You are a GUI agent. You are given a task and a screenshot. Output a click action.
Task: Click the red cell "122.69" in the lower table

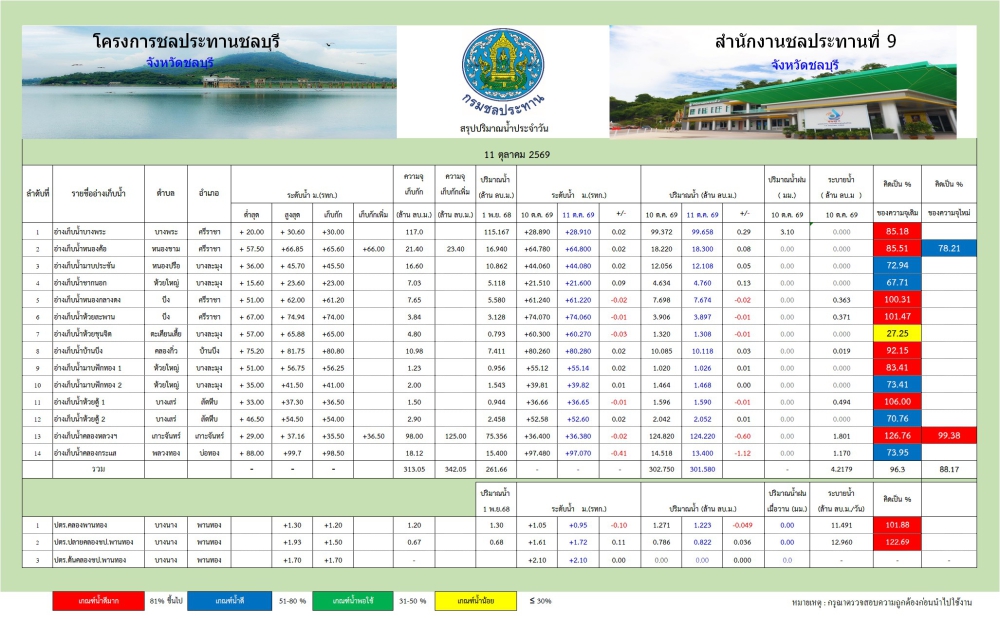[897, 543]
